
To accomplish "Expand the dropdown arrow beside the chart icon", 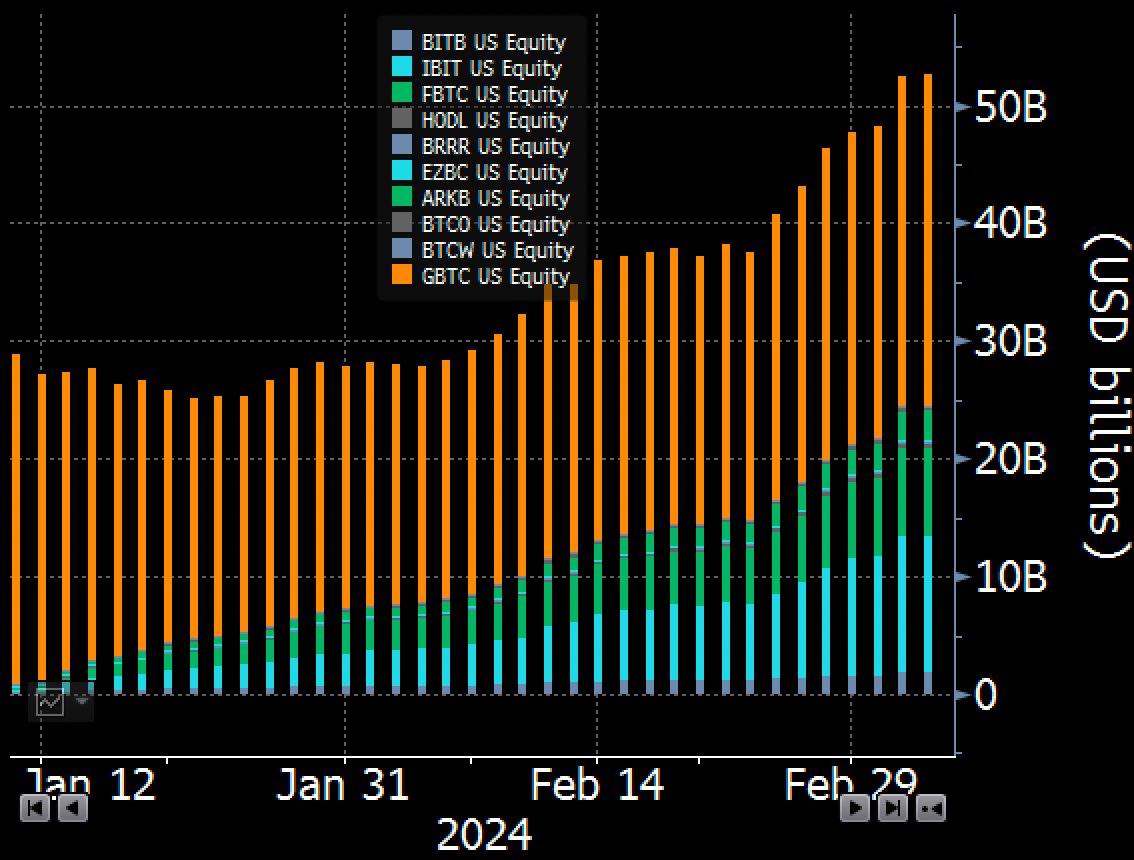I will click(x=80, y=703).
